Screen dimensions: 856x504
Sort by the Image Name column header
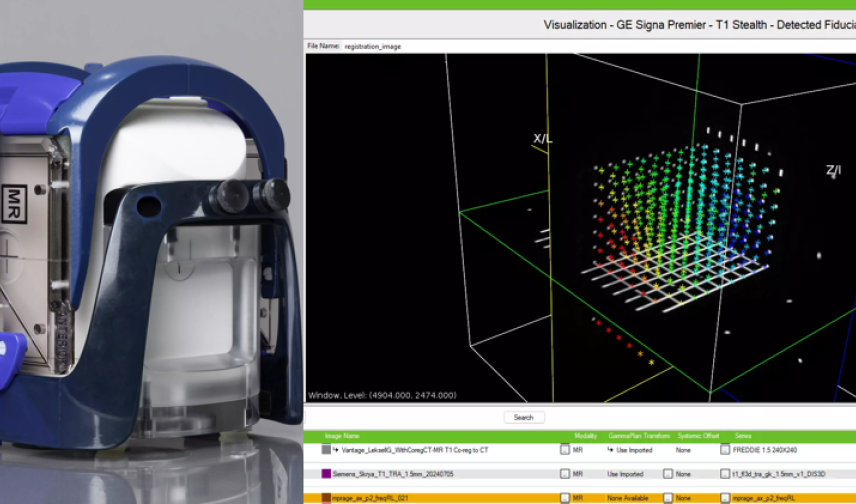tap(346, 436)
